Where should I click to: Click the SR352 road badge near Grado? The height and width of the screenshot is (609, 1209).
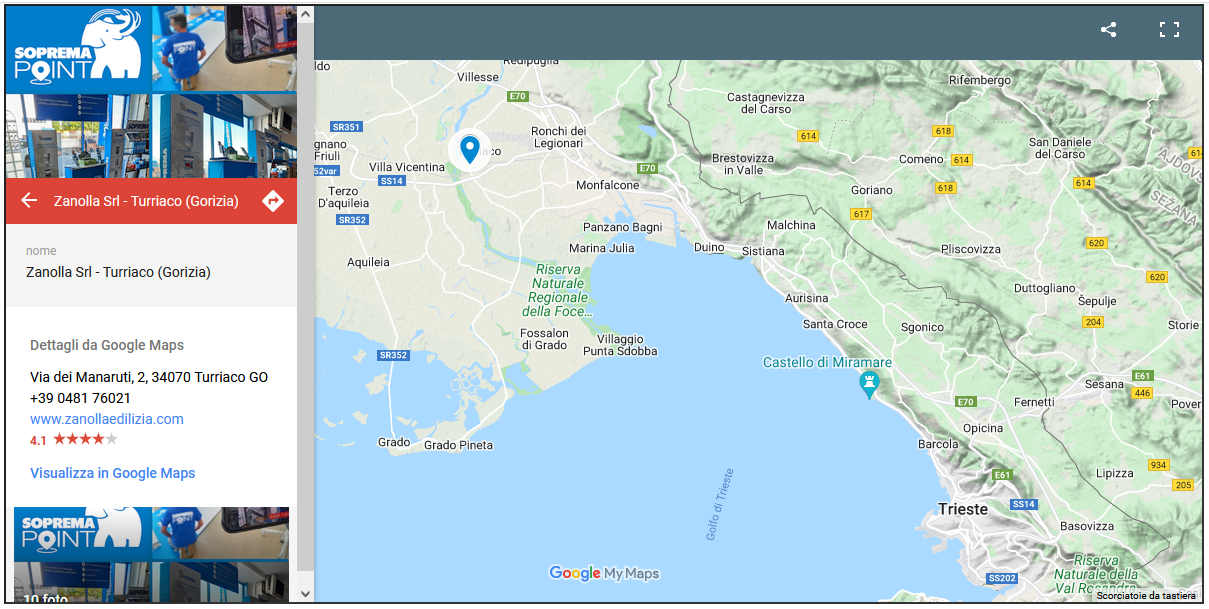click(x=393, y=355)
